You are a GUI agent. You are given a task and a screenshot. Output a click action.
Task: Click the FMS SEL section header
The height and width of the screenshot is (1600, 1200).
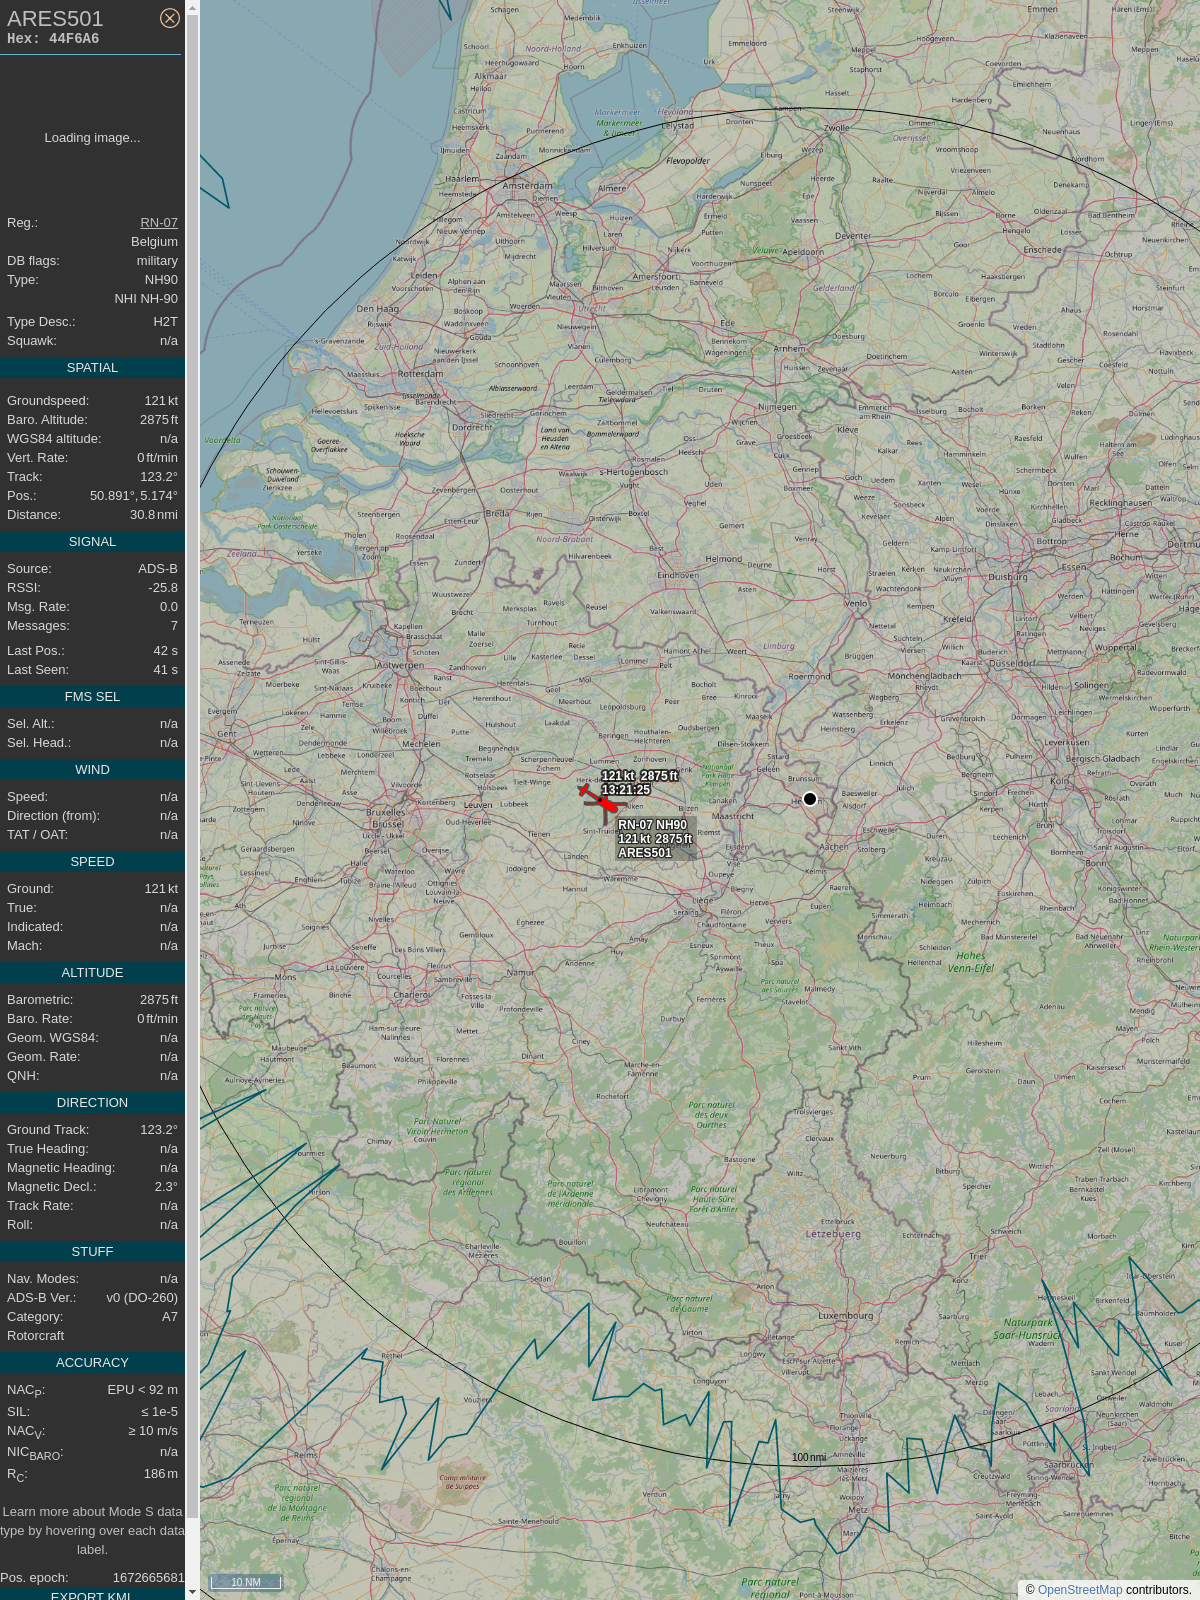92,697
